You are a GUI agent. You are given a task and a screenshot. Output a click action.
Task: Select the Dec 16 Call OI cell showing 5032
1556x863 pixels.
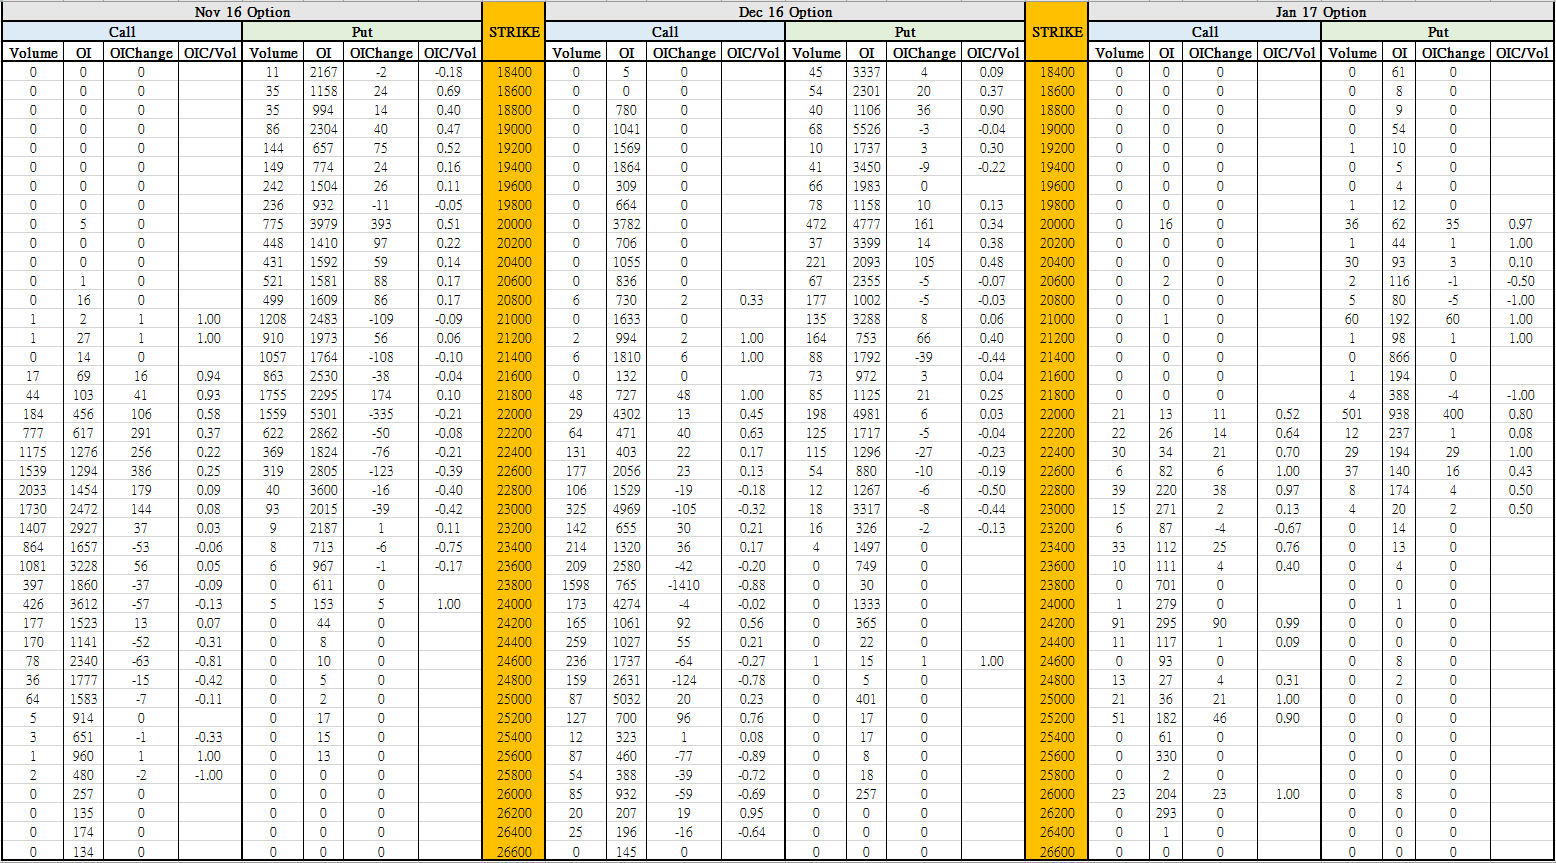[626, 699]
